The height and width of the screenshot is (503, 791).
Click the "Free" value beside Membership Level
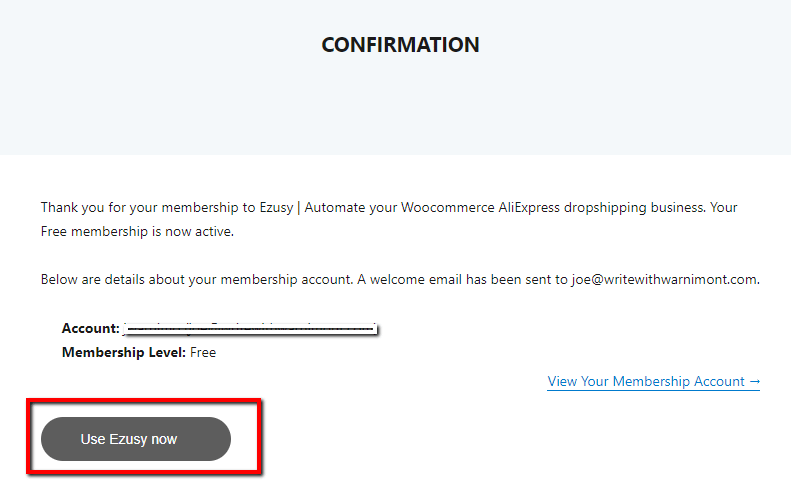coord(203,352)
